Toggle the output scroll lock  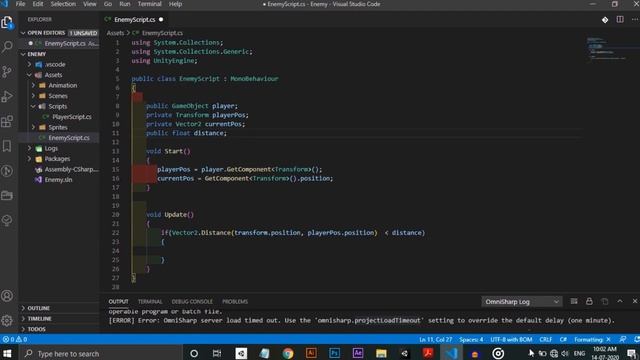[x=589, y=301]
